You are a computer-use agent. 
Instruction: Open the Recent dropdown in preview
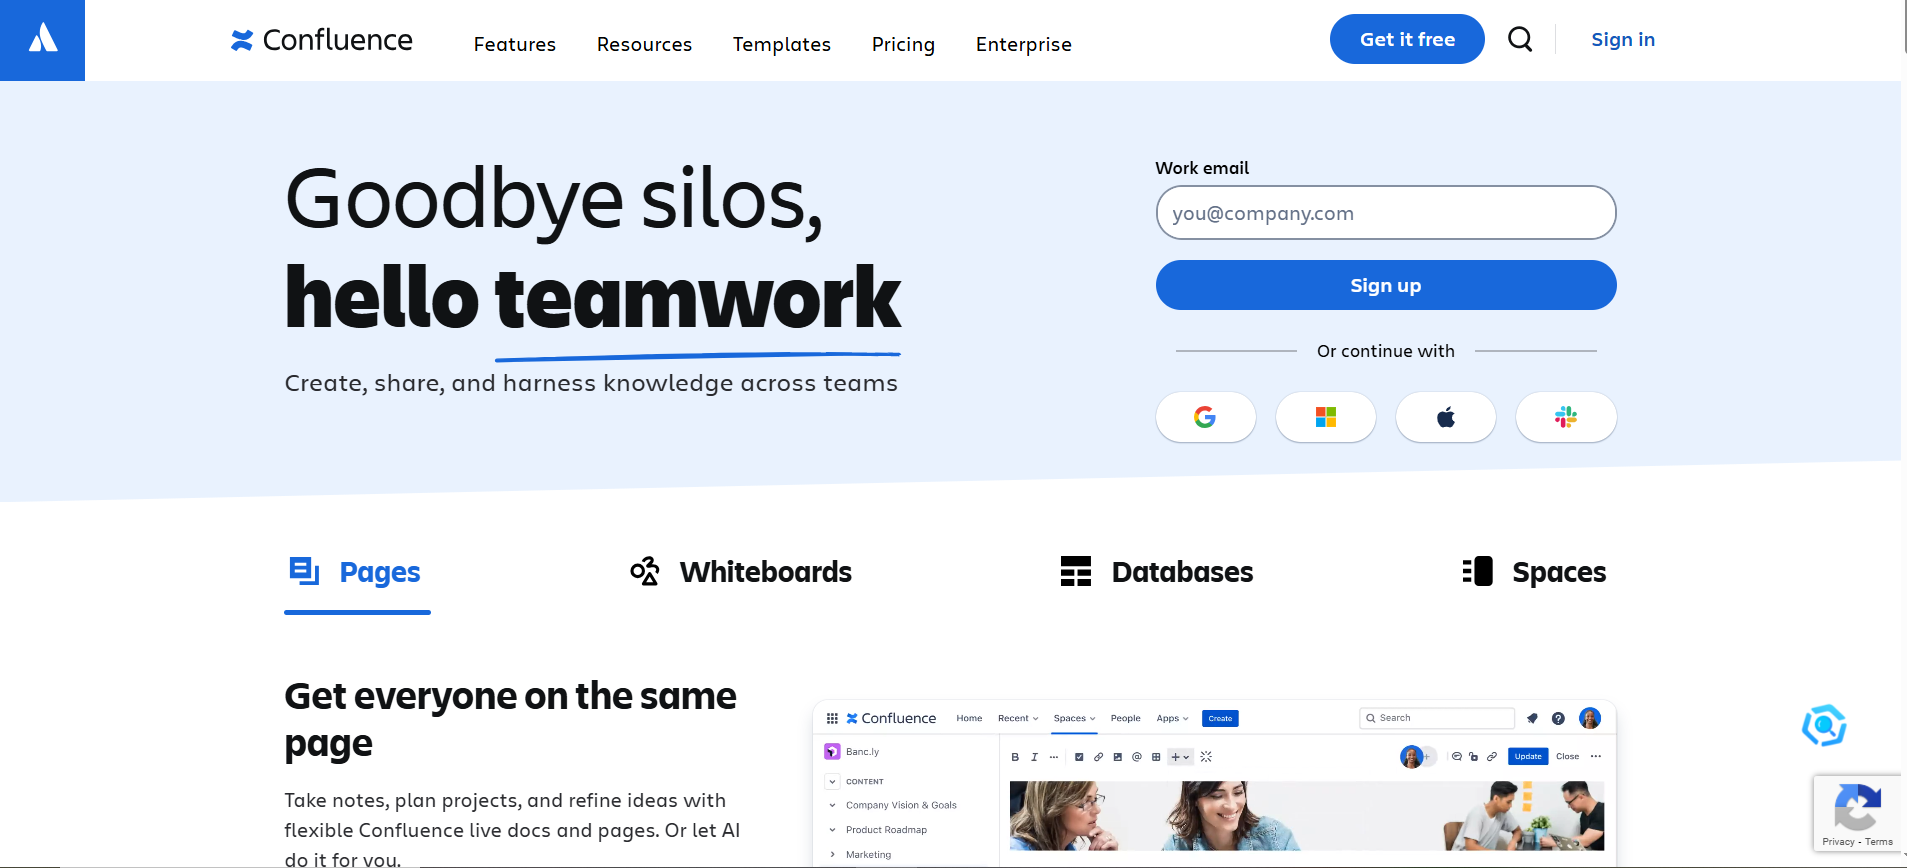[1018, 718]
